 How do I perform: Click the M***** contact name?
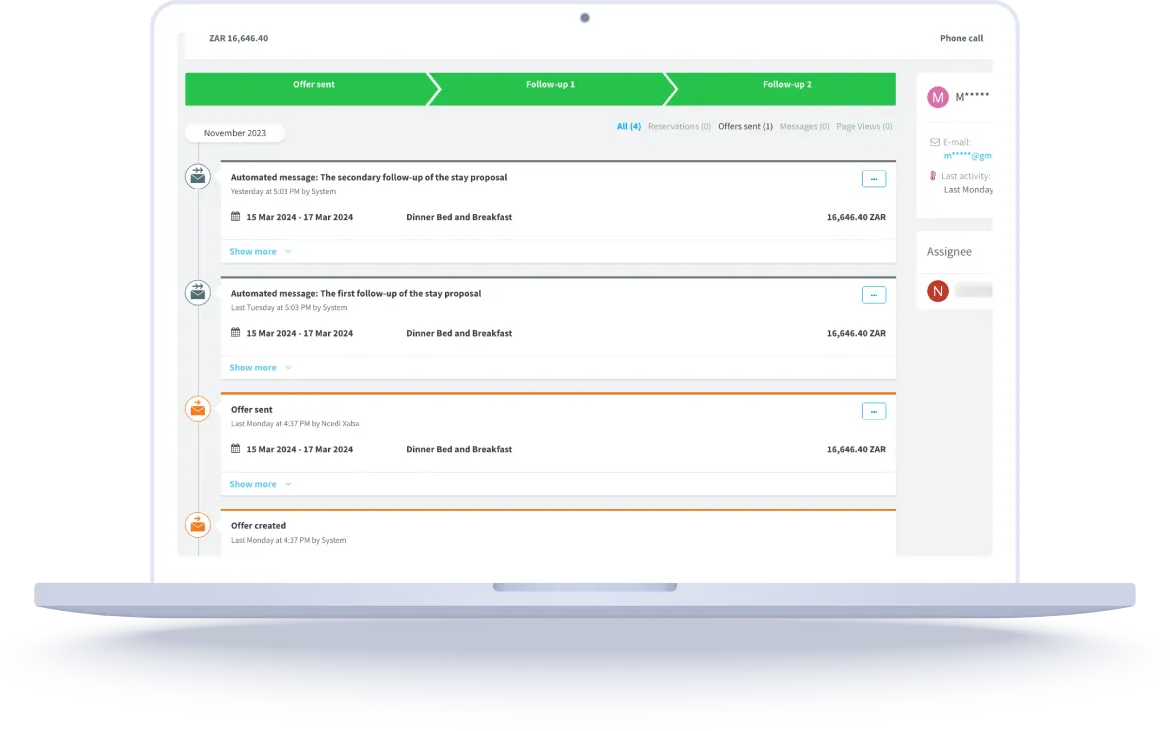tap(972, 96)
